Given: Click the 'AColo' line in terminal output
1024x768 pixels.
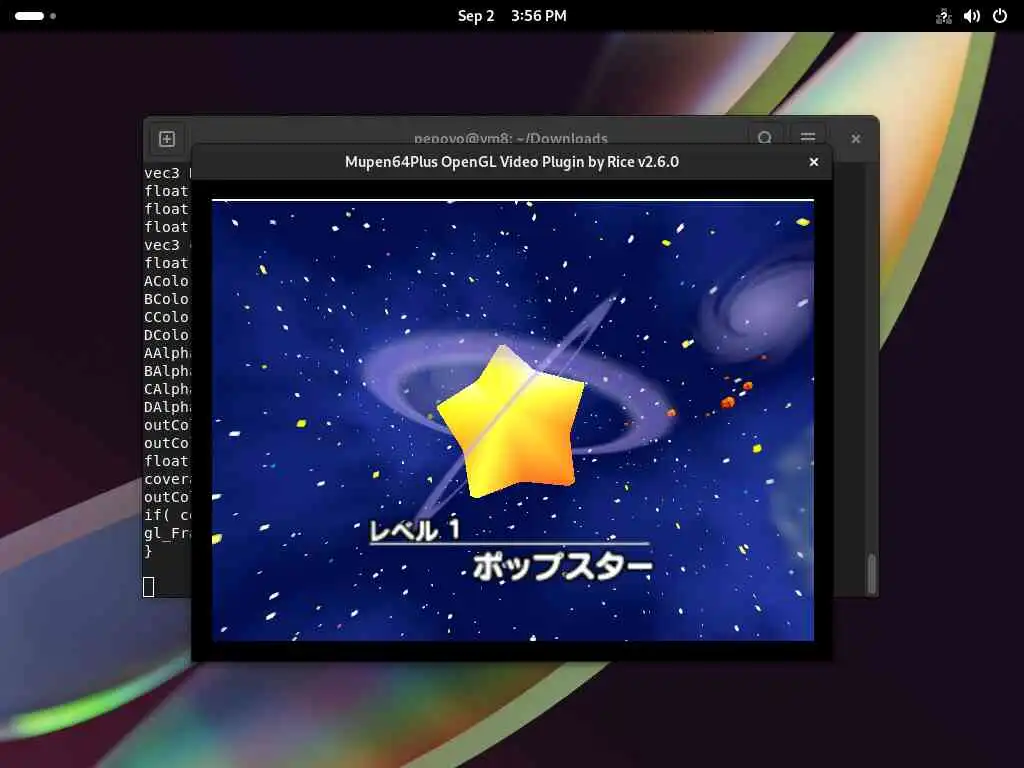Looking at the screenshot, I should pos(167,281).
